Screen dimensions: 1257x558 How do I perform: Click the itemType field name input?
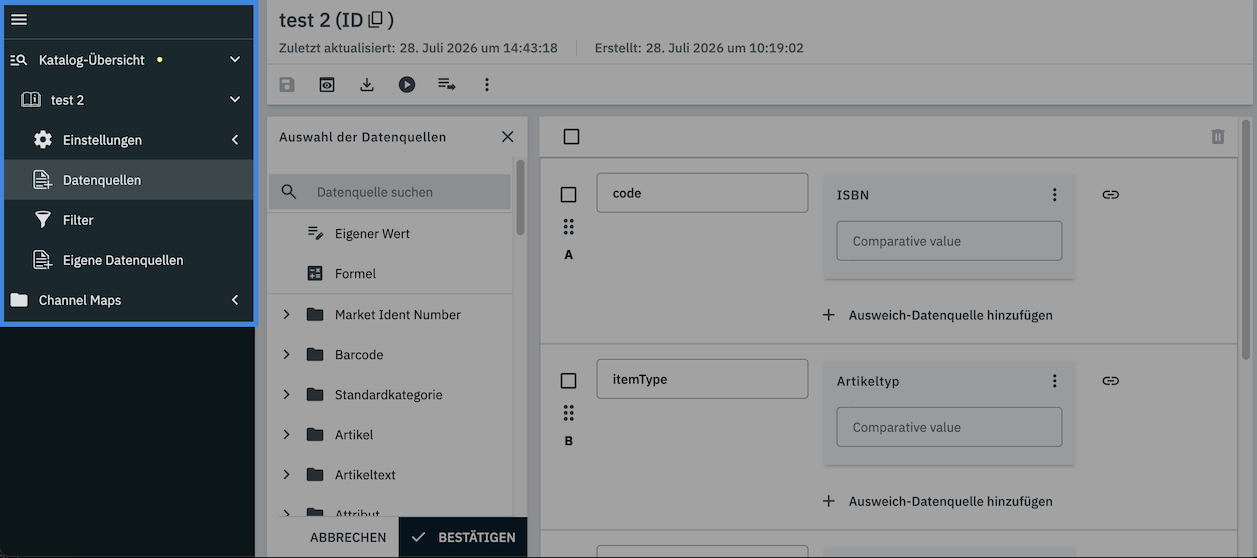pos(702,379)
